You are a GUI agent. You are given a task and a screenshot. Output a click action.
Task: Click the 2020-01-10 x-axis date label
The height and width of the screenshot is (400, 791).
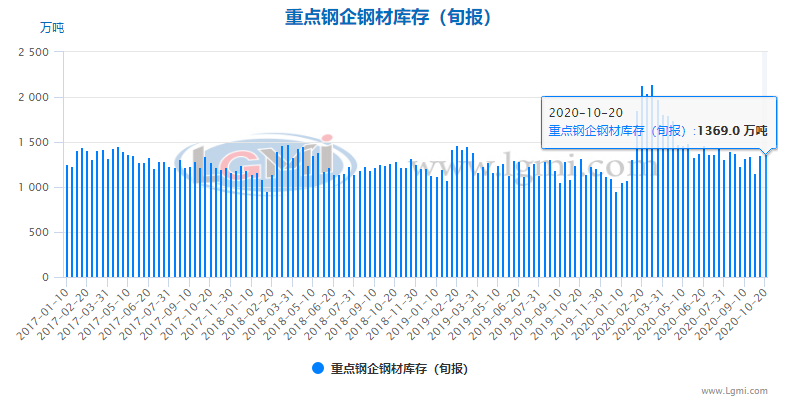tap(596, 313)
